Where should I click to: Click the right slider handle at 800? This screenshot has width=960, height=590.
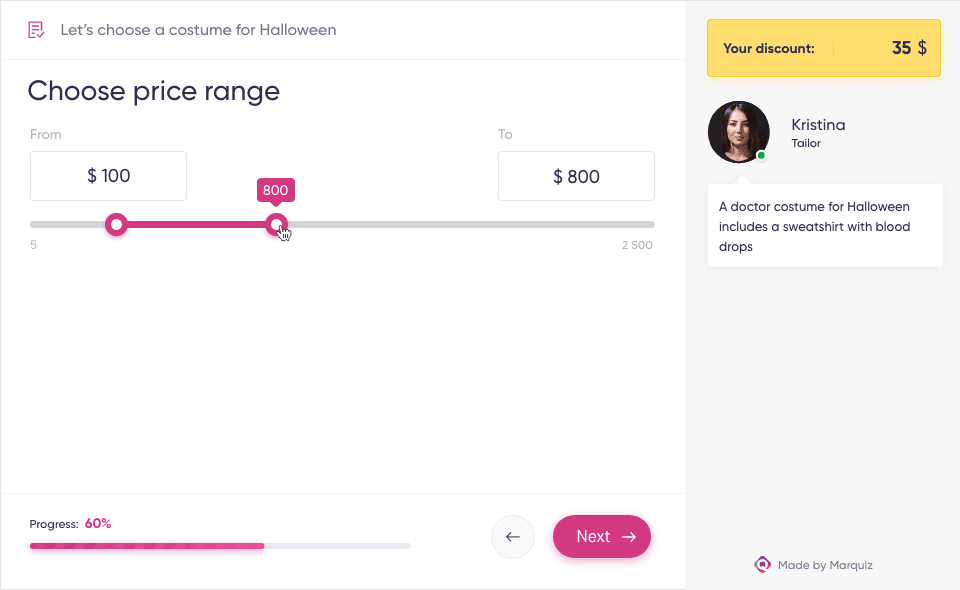tap(276, 225)
